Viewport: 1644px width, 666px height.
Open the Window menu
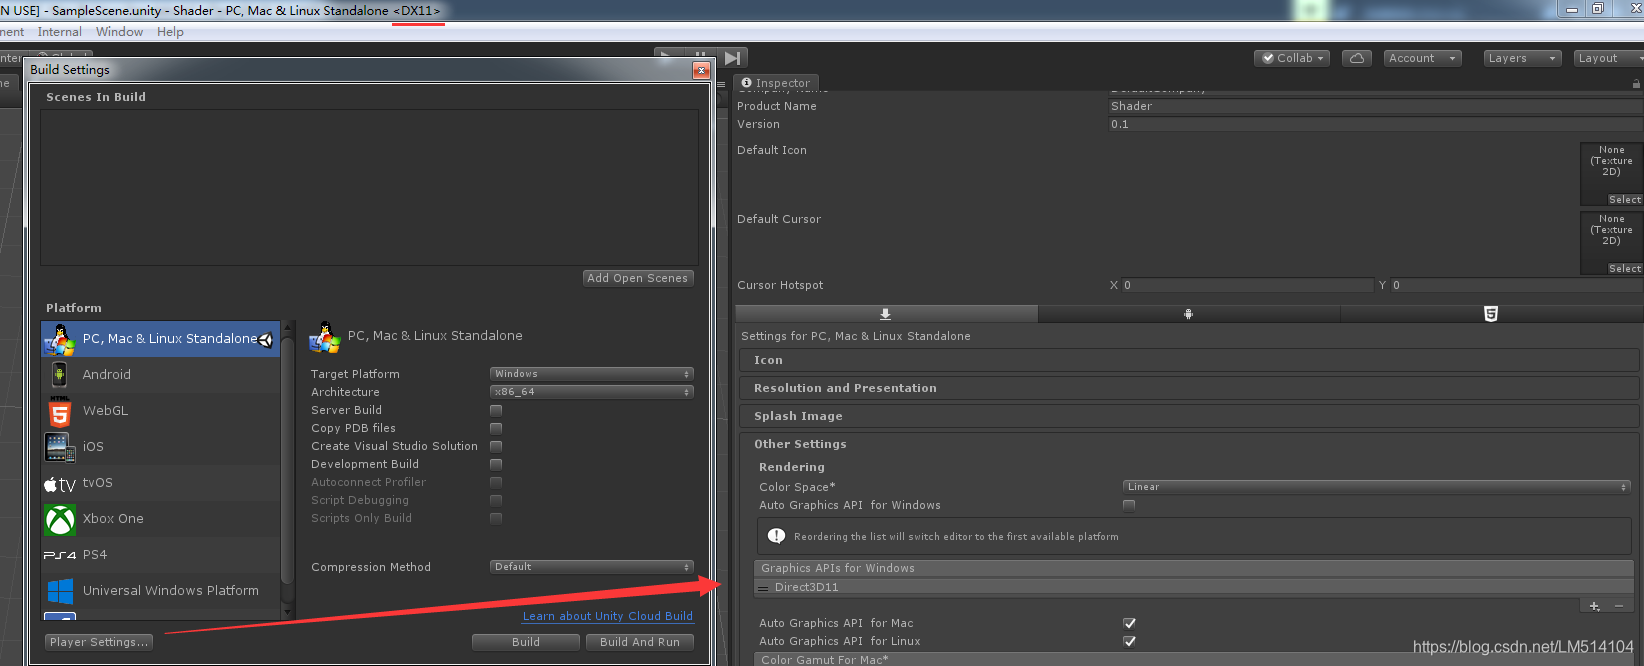(x=119, y=32)
